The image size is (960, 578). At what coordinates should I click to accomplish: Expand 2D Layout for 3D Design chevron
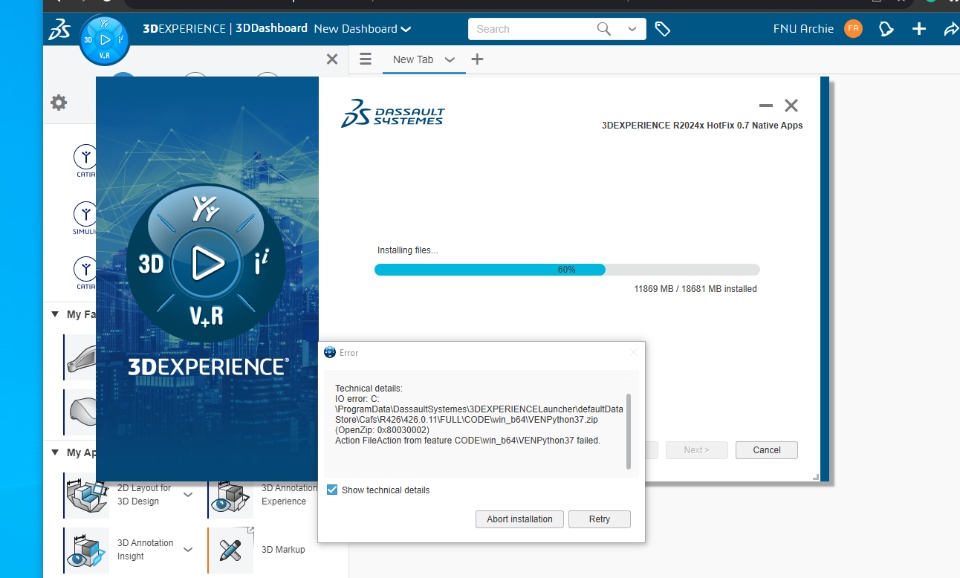click(x=188, y=495)
